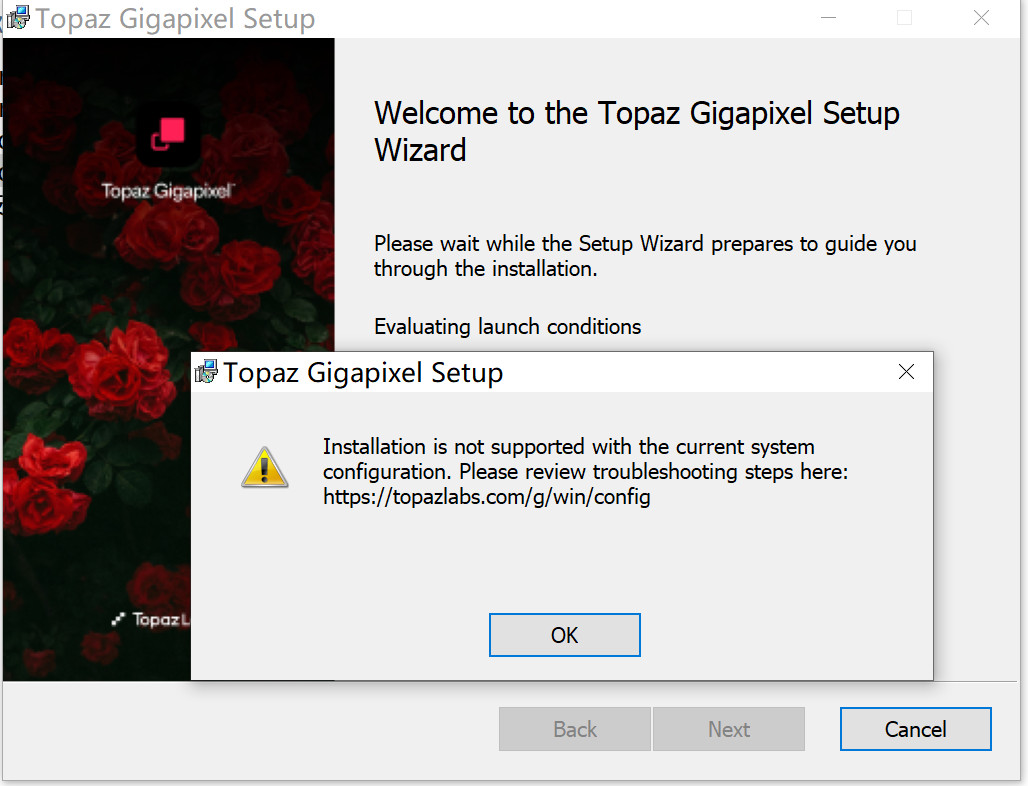Image resolution: width=1028 pixels, height=786 pixels.
Task: Close the error dialog with its X button
Action: tap(906, 372)
